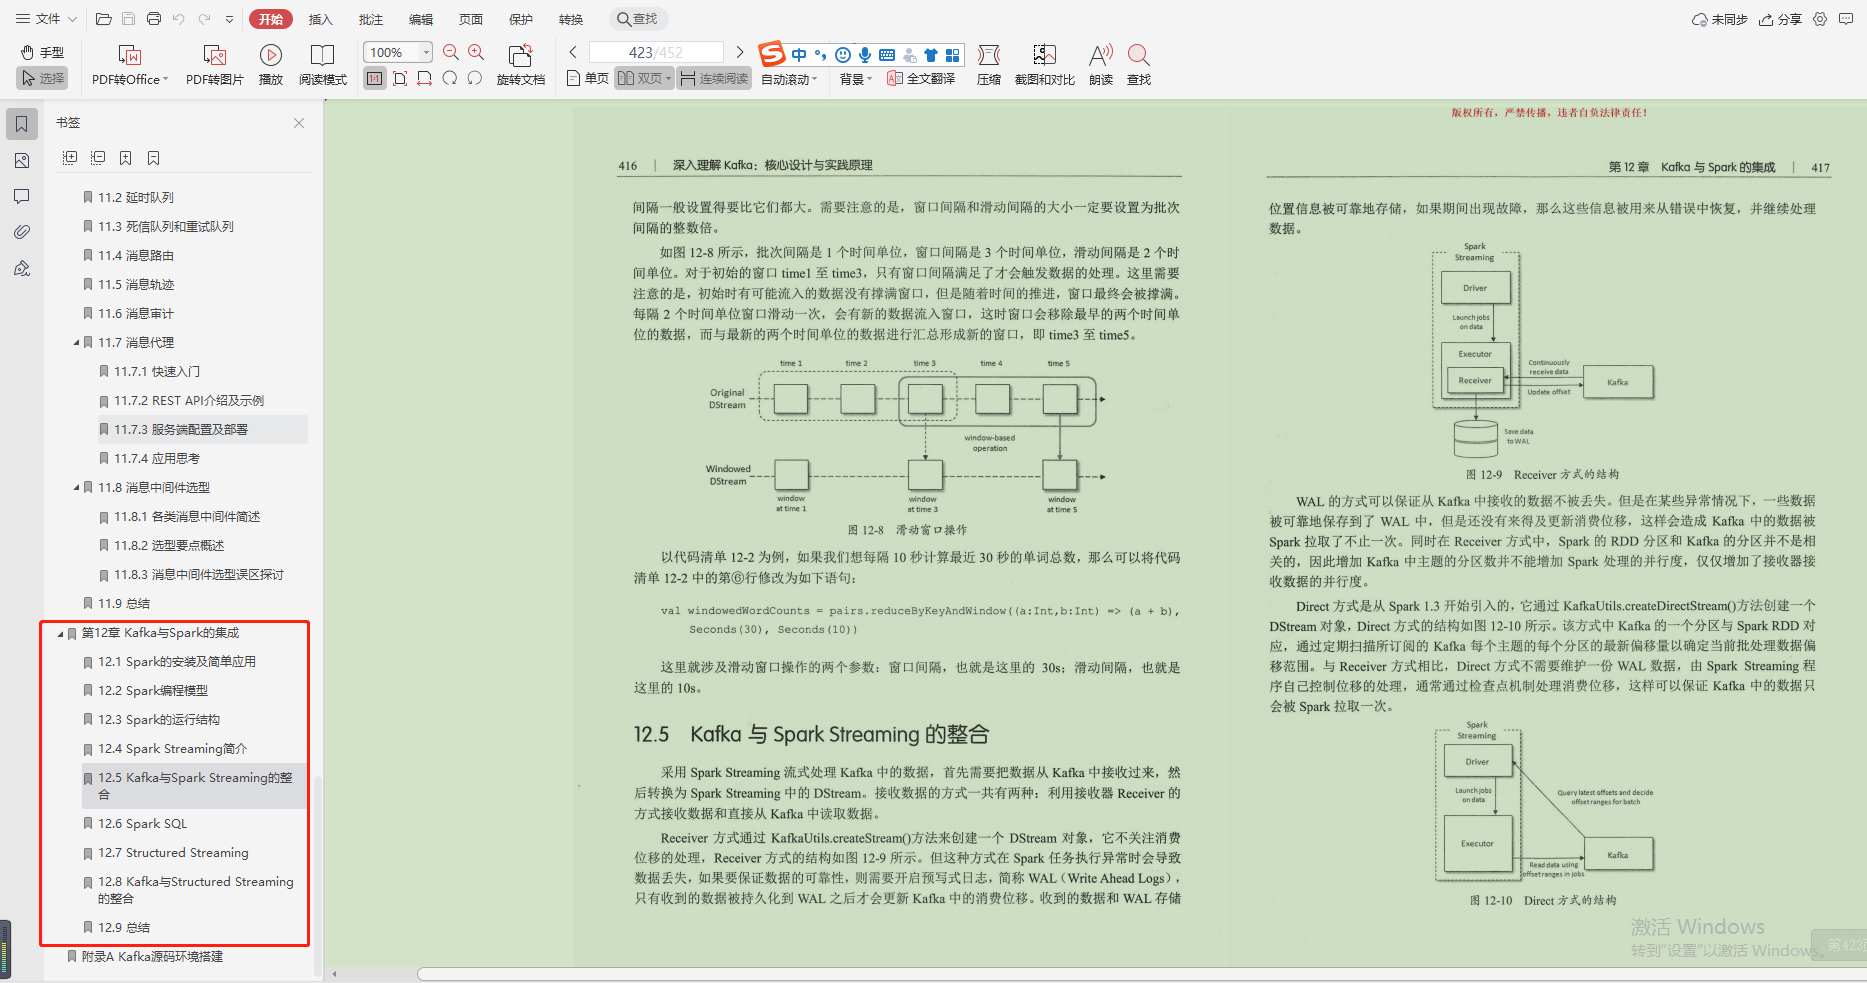Click the print icon

click(153, 19)
